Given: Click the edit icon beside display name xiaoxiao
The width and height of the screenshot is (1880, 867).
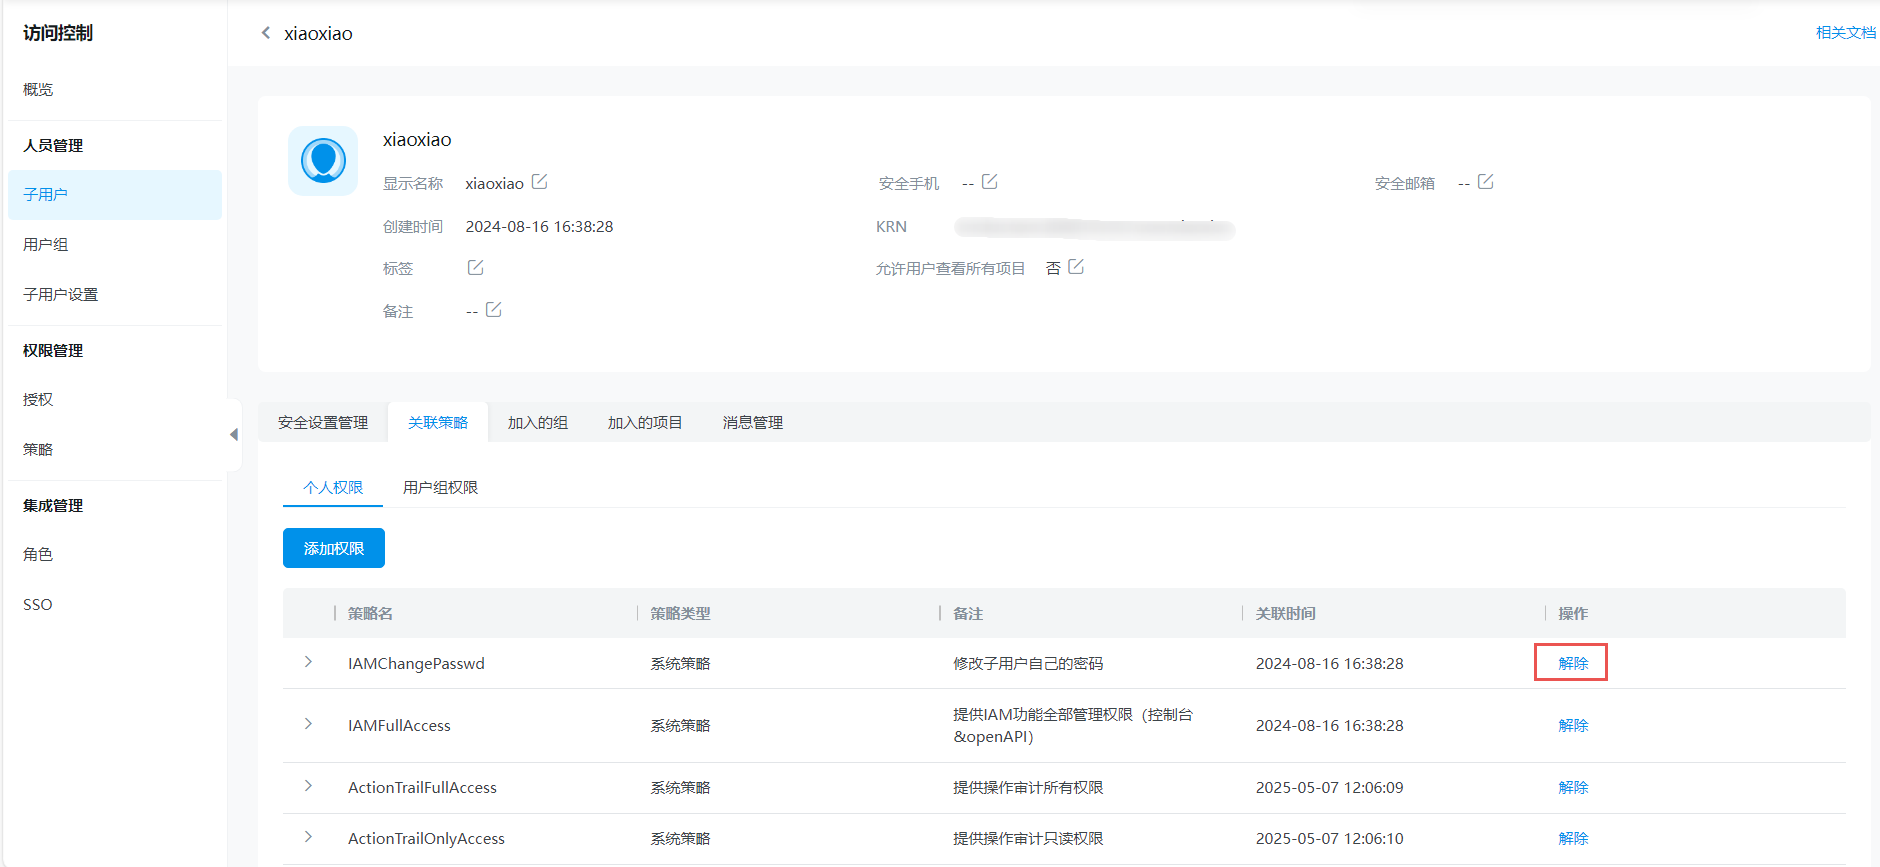Looking at the screenshot, I should click(x=539, y=182).
